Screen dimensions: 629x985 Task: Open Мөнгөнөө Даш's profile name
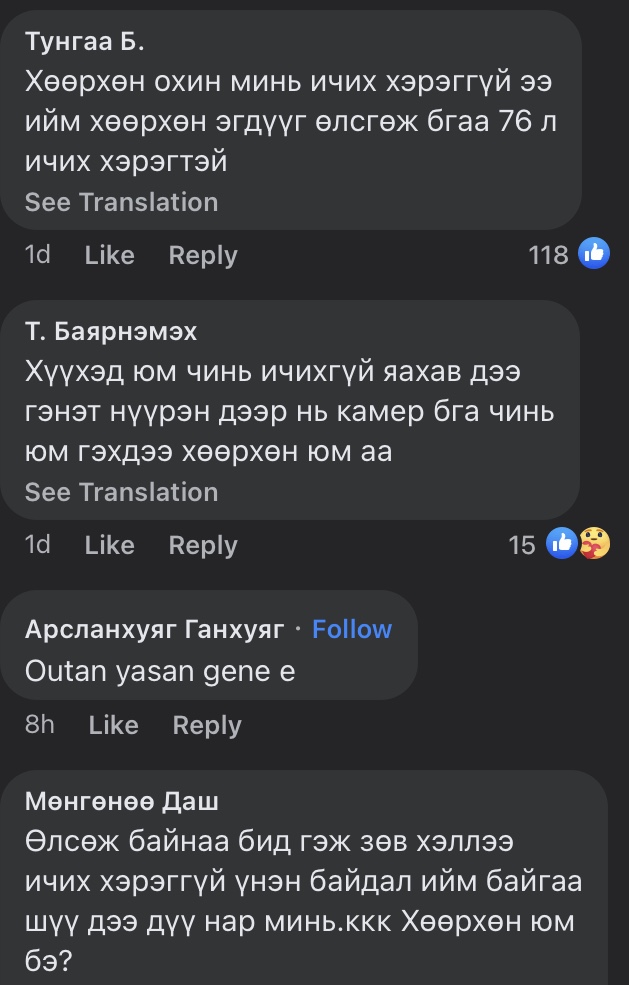pyautogui.click(x=121, y=801)
